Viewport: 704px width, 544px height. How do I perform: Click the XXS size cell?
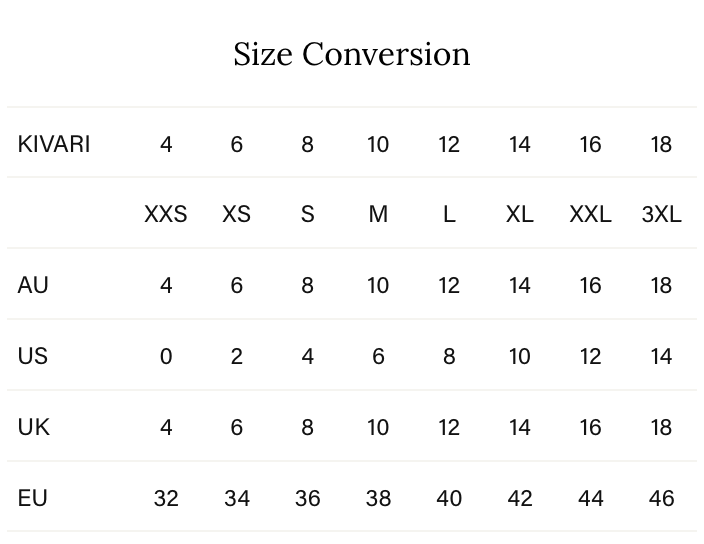click(166, 215)
